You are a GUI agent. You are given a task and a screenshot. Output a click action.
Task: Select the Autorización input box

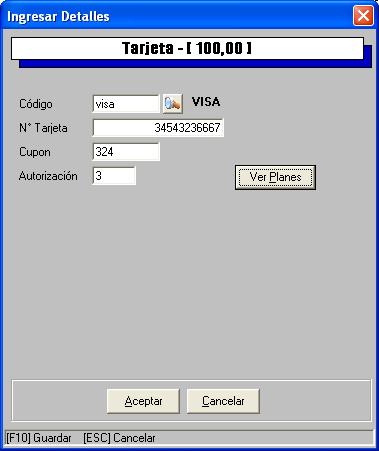[114, 176]
